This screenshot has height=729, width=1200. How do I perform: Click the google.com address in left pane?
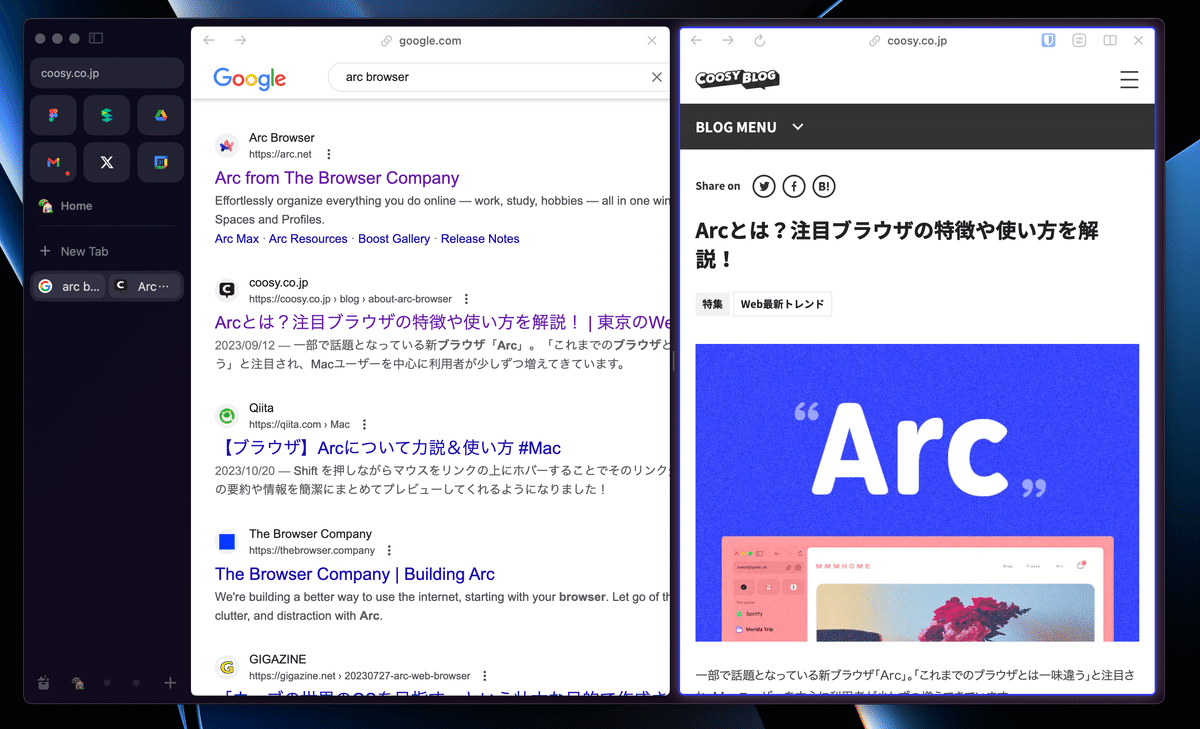pyautogui.click(x=421, y=41)
